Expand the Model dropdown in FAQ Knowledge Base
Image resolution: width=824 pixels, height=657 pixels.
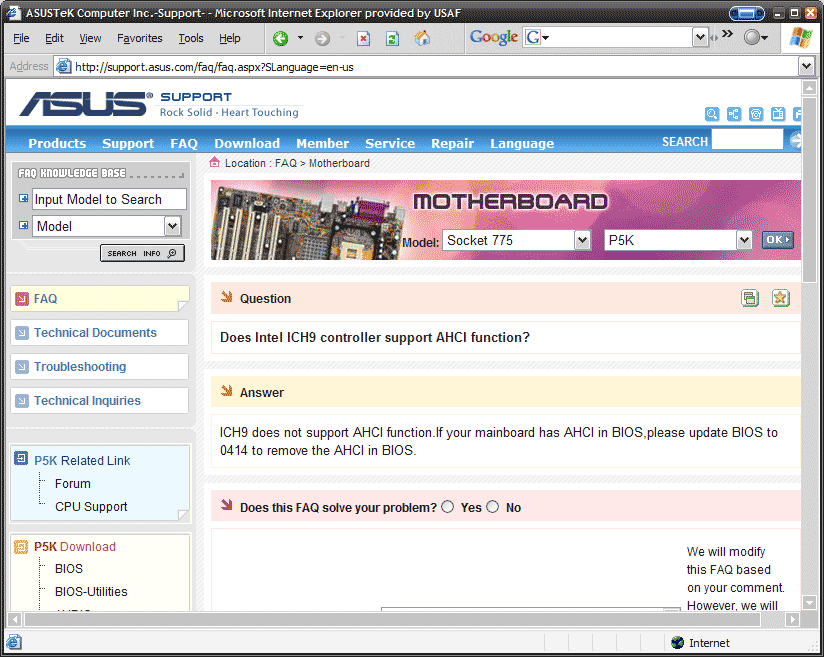pos(172,227)
